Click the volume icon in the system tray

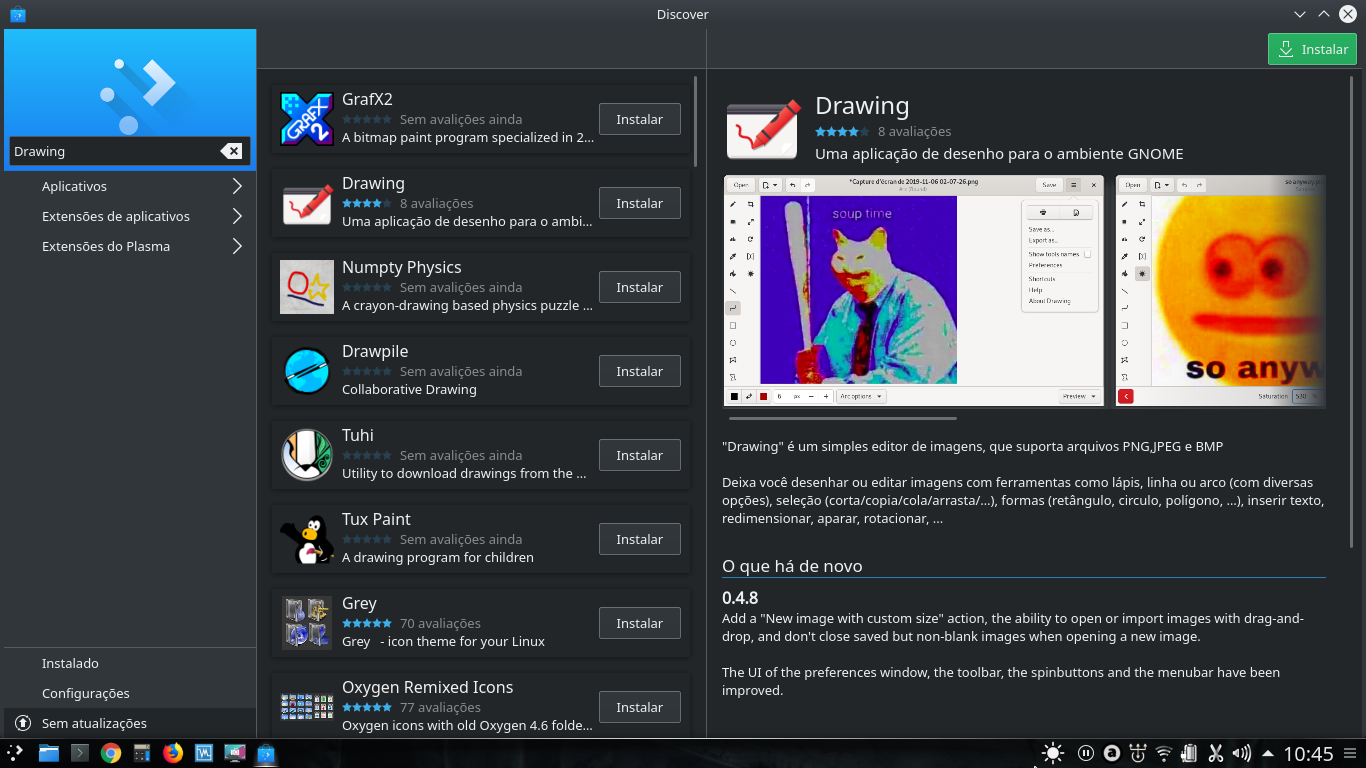point(1240,753)
